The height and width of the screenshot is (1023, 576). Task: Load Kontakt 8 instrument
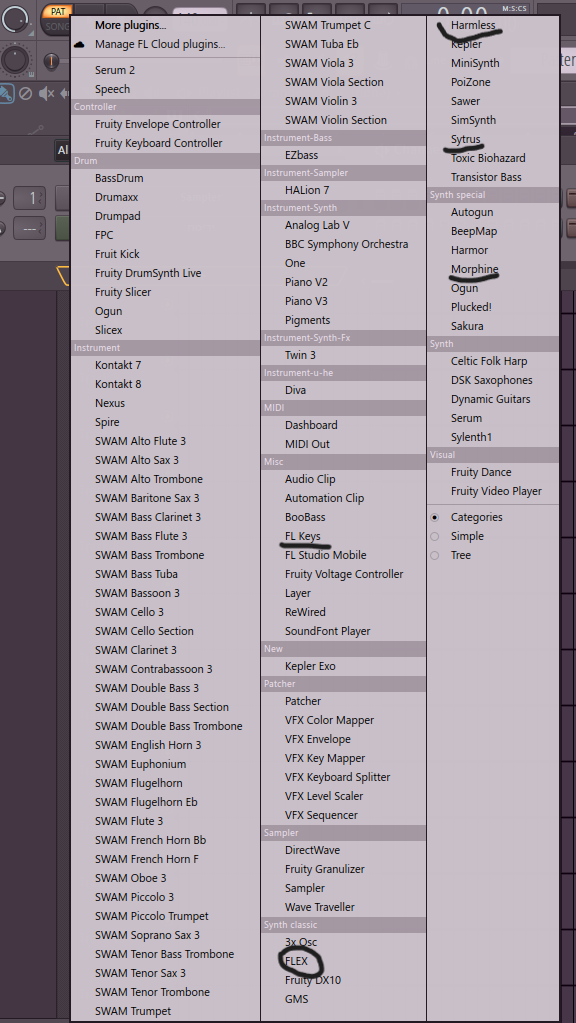[118, 384]
